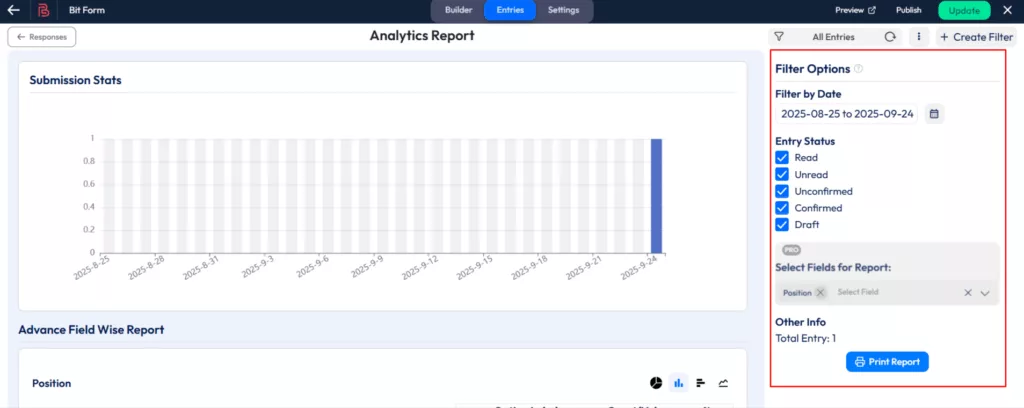Switch to the Entries tab
This screenshot has height=408, width=1024.
(509, 10)
